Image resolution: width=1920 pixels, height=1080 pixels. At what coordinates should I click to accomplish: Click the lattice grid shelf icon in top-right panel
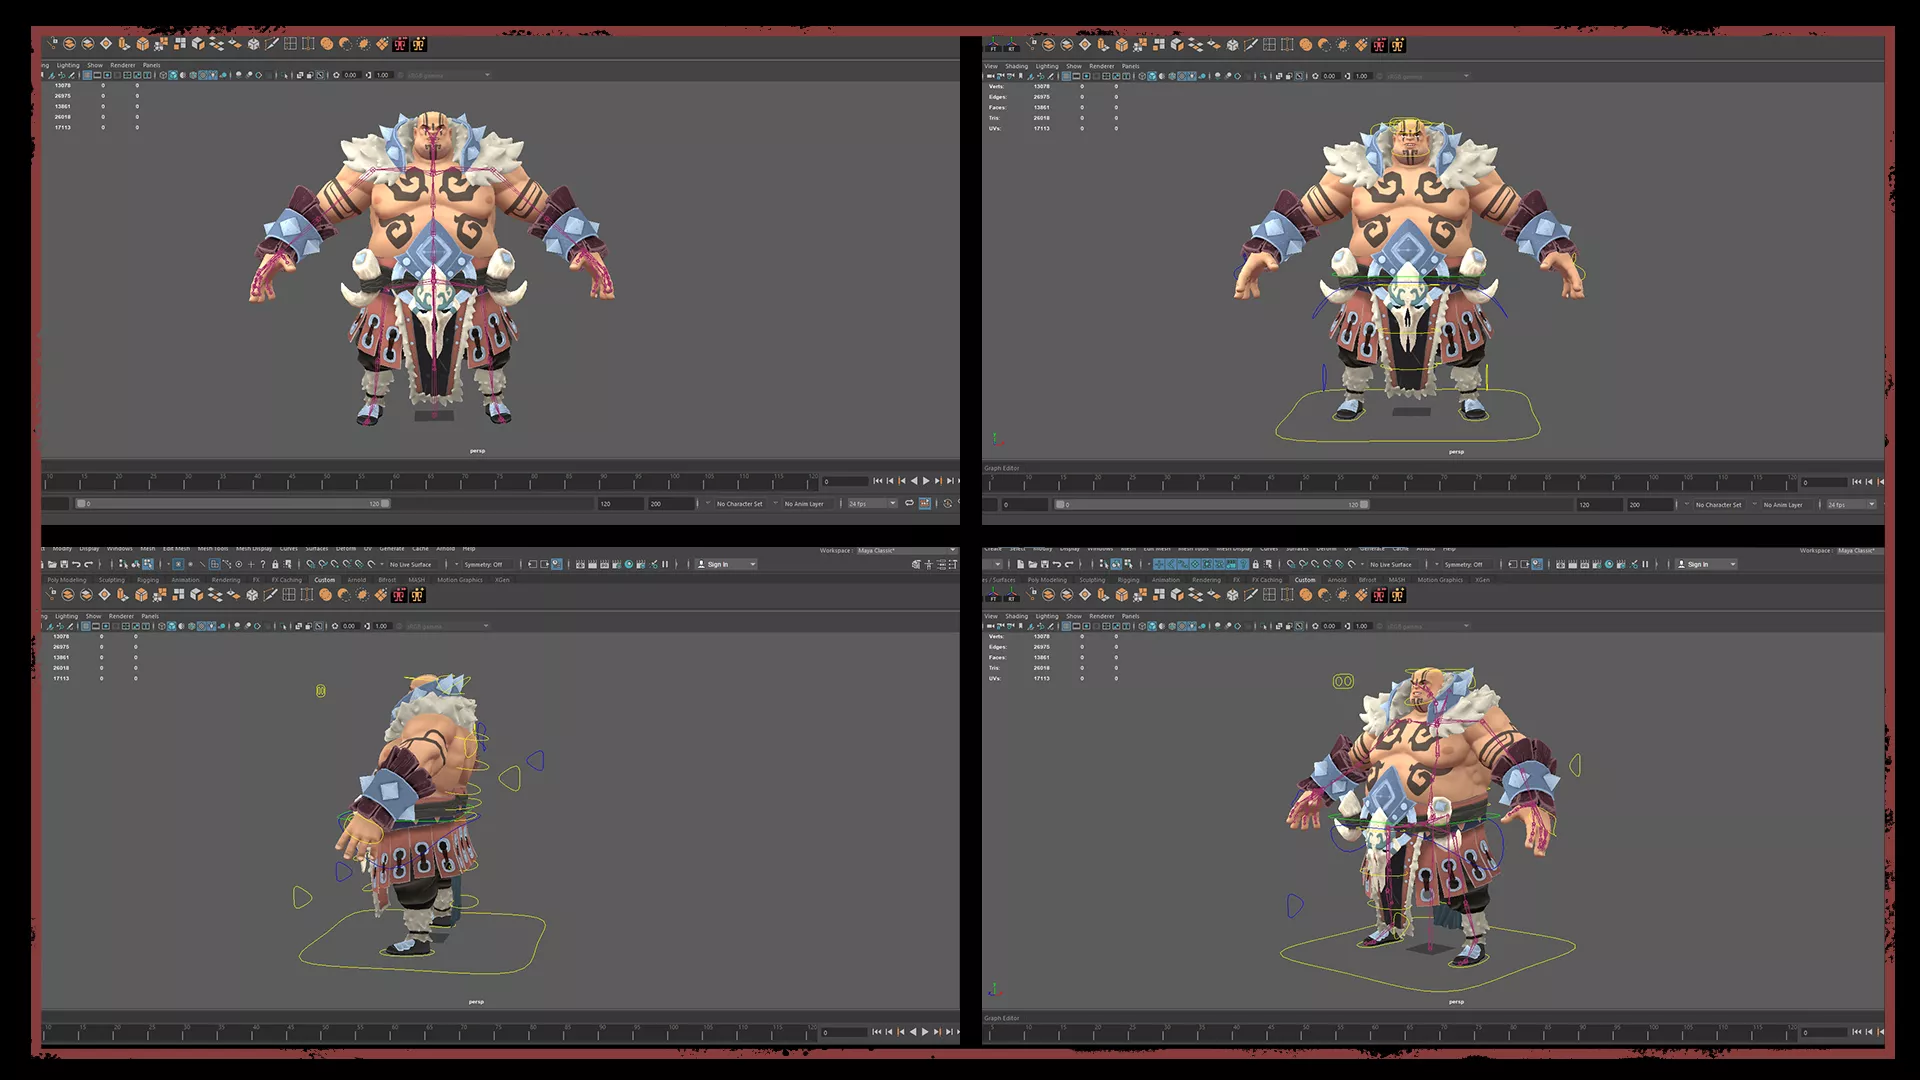1269,44
